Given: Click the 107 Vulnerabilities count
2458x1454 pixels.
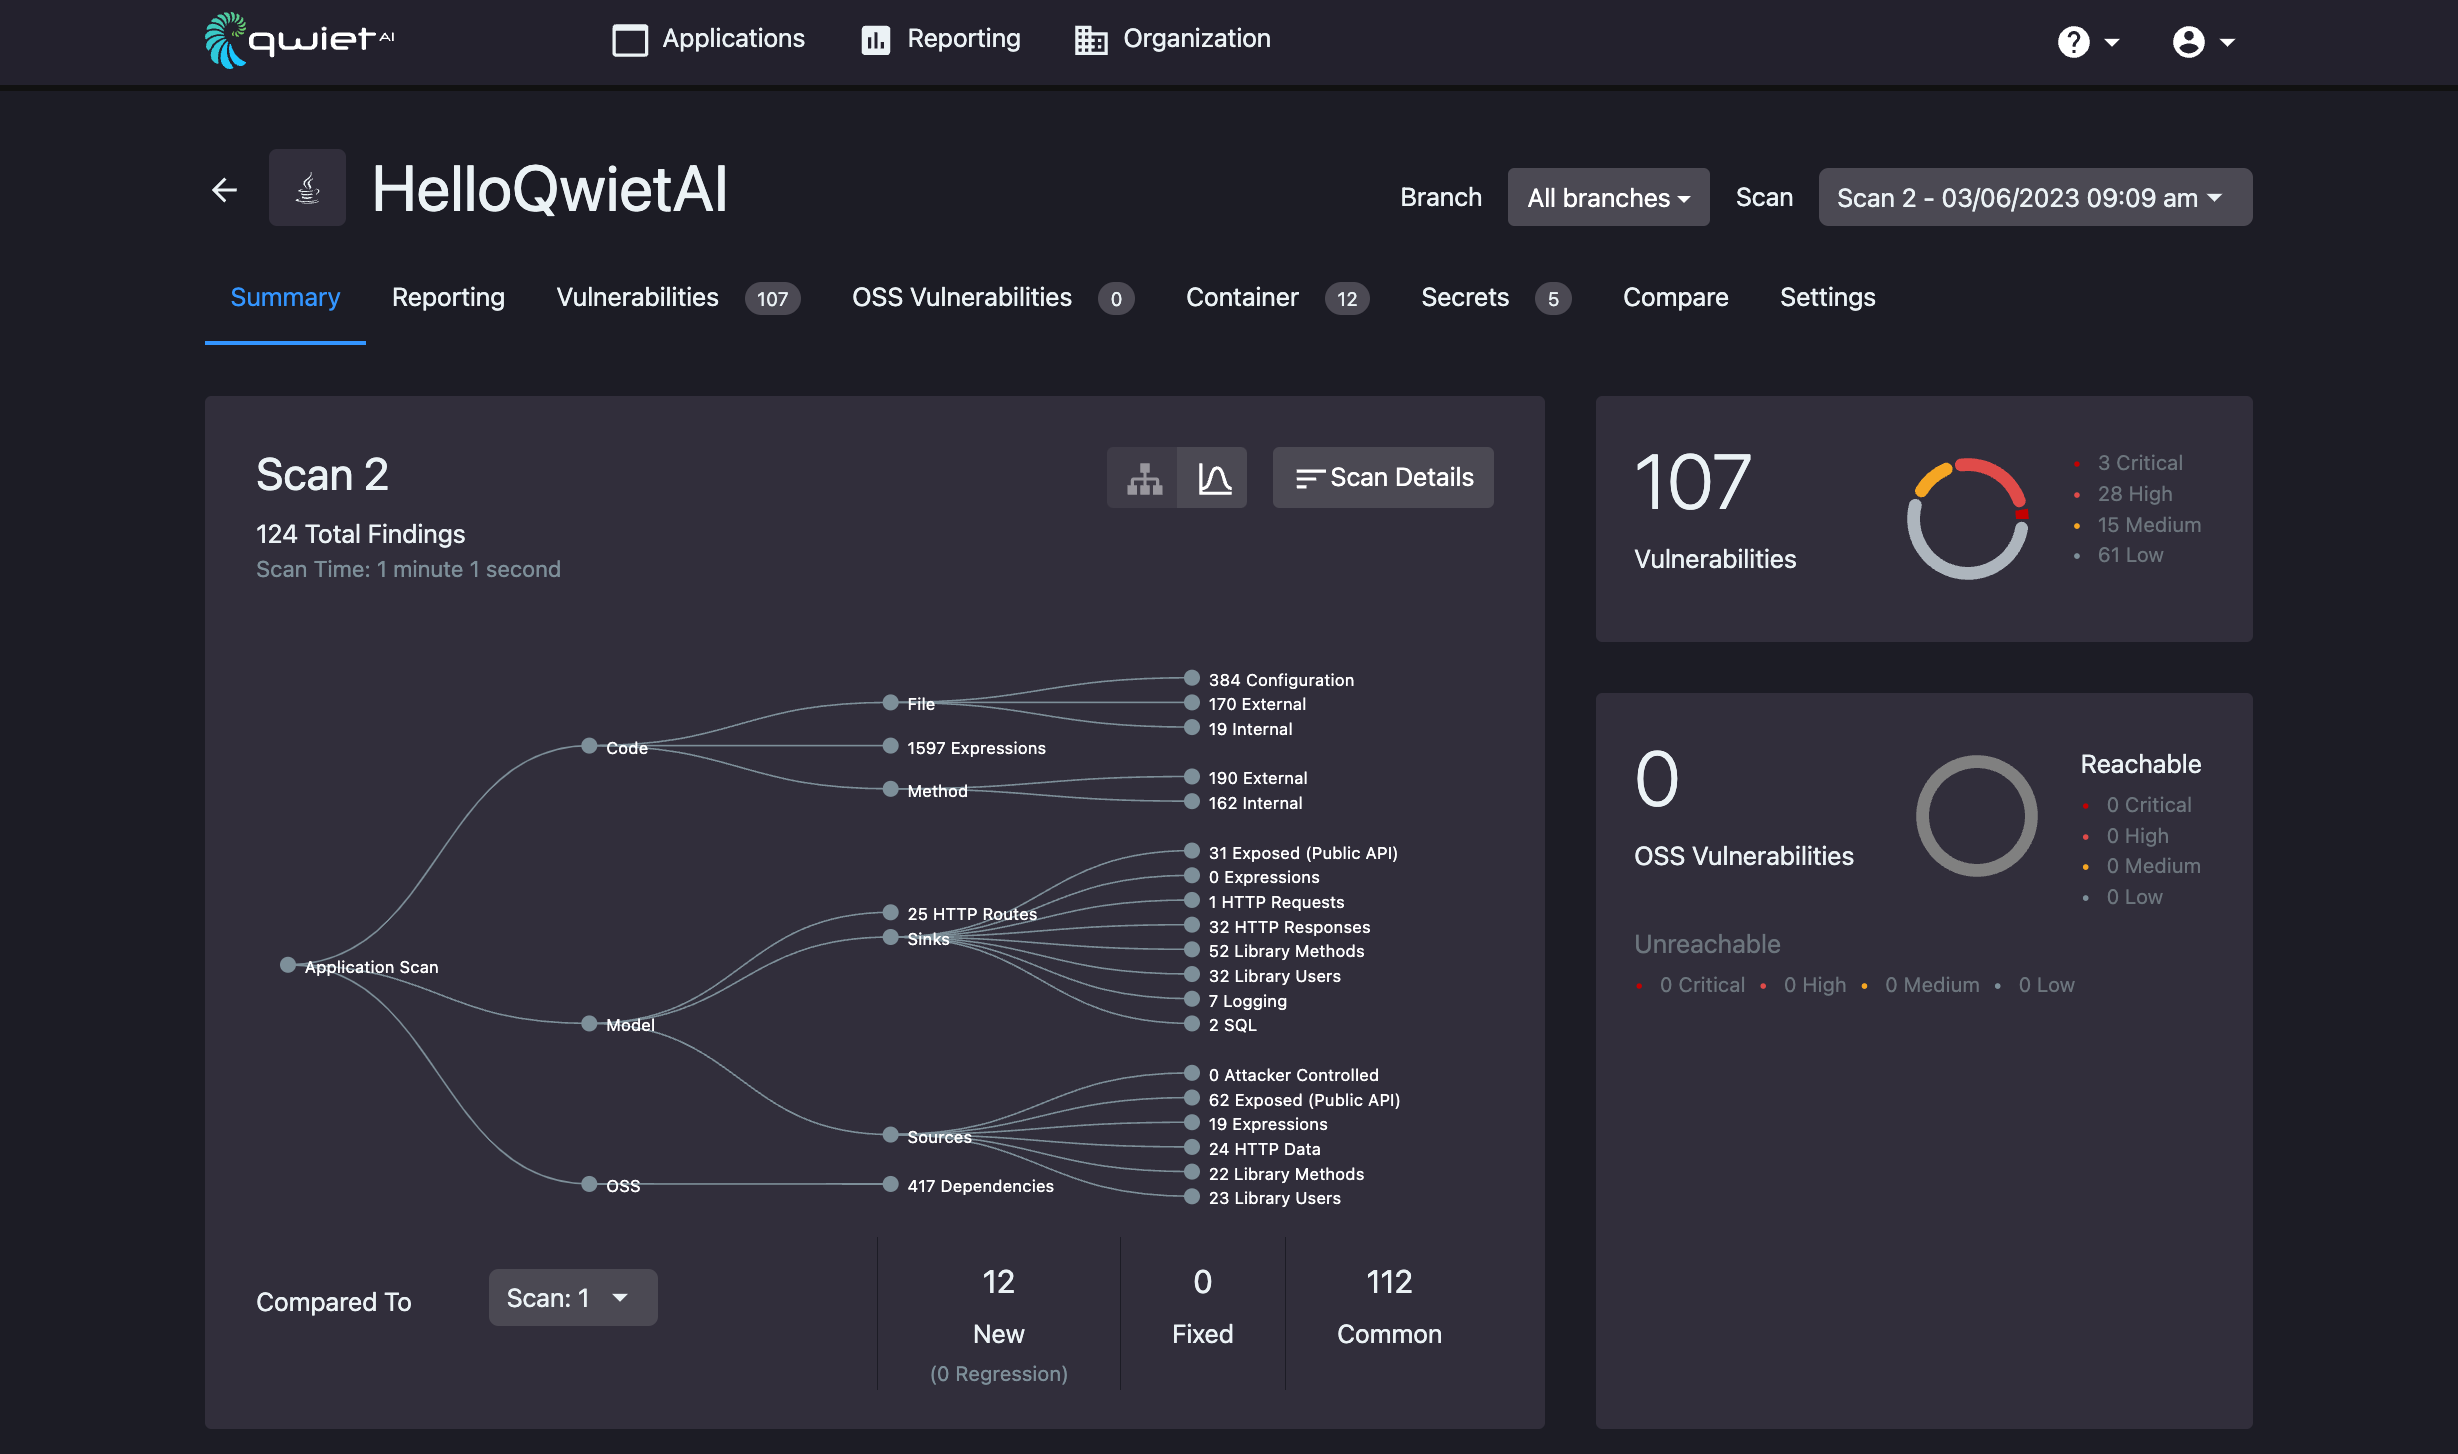Looking at the screenshot, I should (1692, 483).
